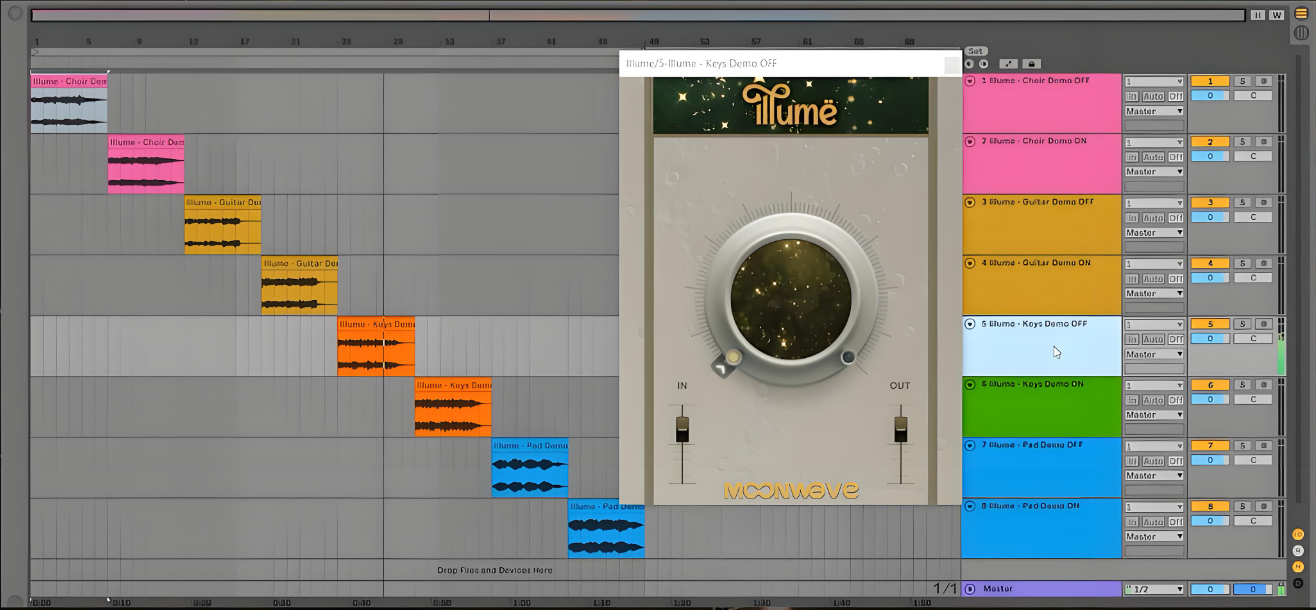Arm track 8 Pad Demo ON for recording

[x=1264, y=507]
